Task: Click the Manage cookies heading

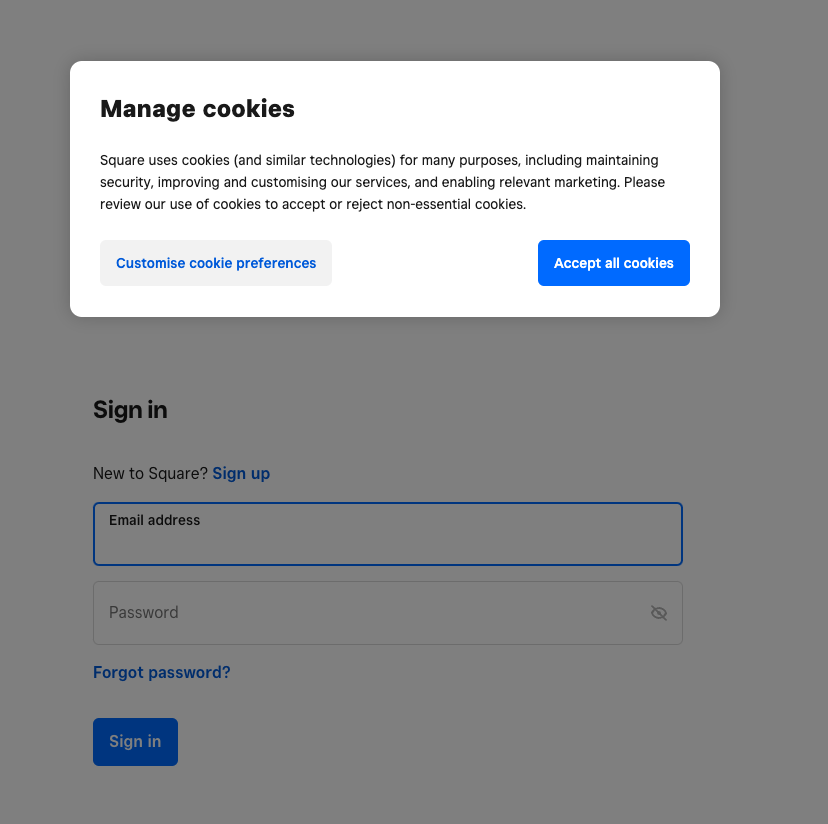Action: click(x=197, y=109)
